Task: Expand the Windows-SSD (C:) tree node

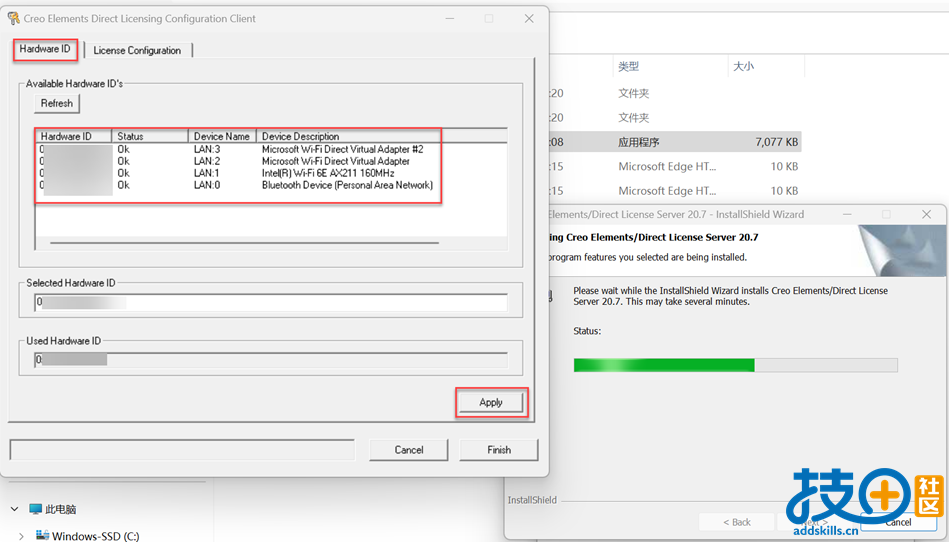Action: [22, 536]
